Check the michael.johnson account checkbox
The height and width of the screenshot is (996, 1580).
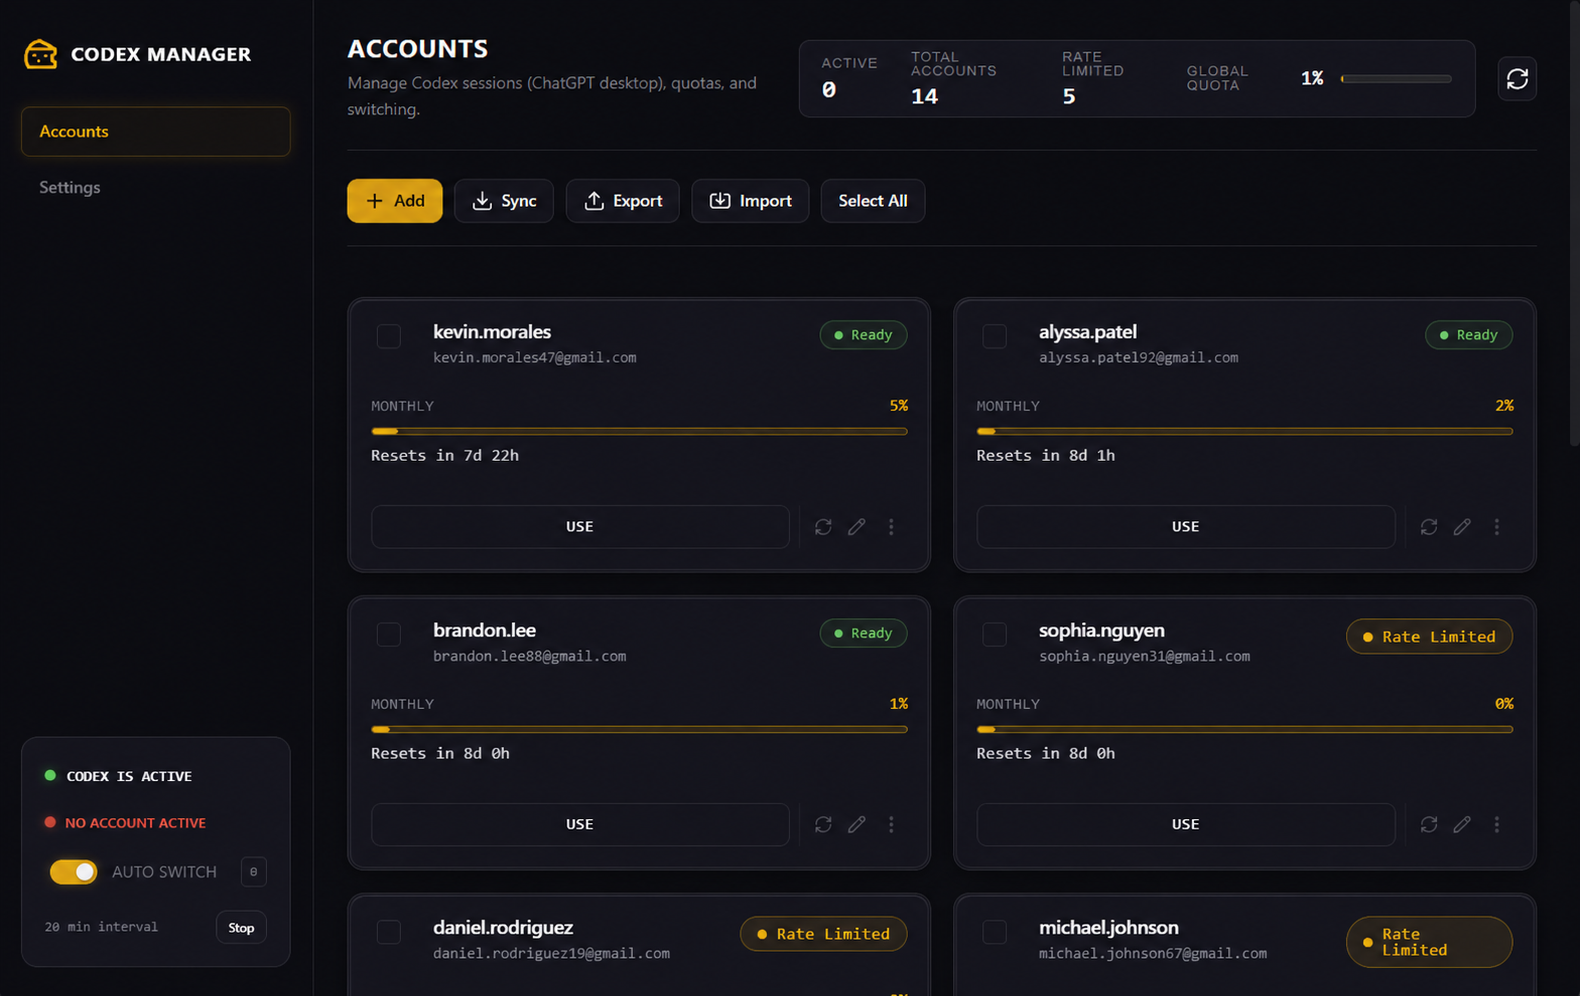coord(994,932)
